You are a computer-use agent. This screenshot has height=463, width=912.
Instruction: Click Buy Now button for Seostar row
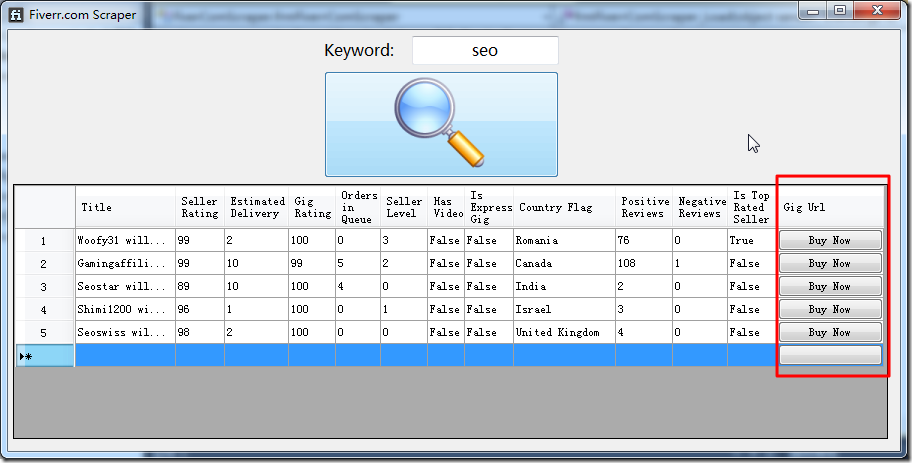830,286
